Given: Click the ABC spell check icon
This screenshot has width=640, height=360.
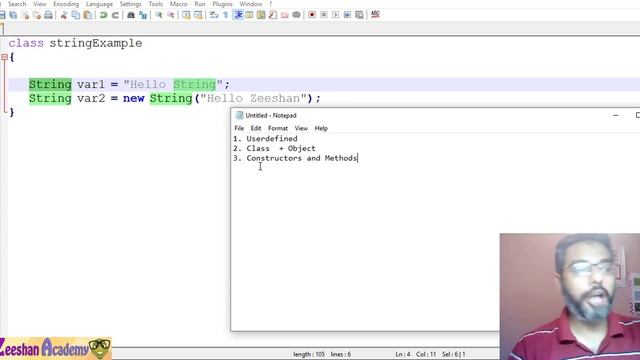Looking at the screenshot, I should point(375,15).
